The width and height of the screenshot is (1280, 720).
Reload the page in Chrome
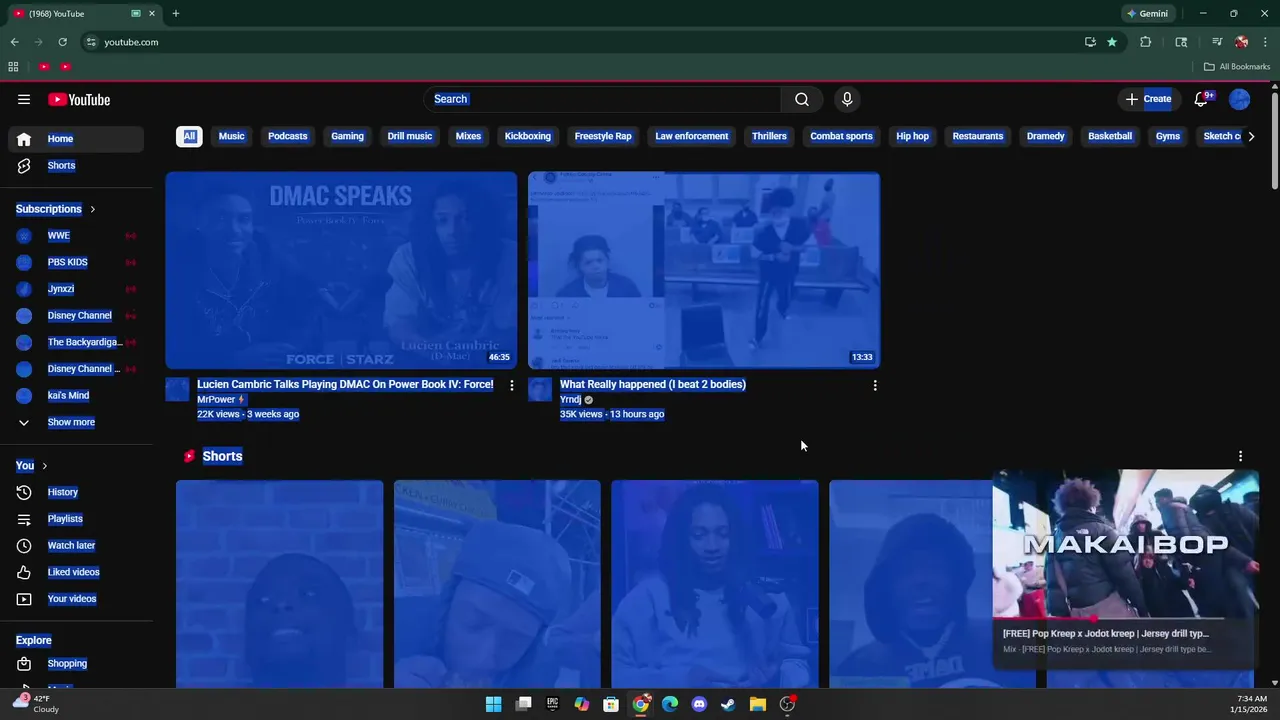coord(62,42)
